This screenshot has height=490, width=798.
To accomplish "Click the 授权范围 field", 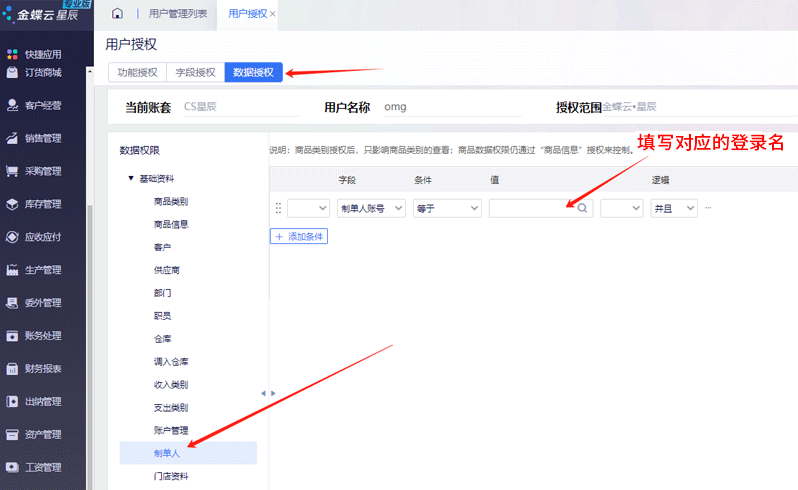I will click(x=700, y=107).
